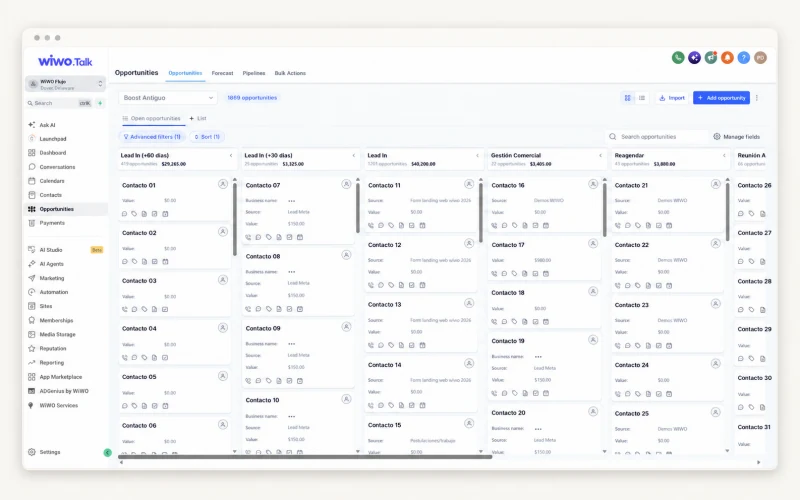Open Contacts in the sidebar
The image size is (800, 500).
(x=45, y=195)
